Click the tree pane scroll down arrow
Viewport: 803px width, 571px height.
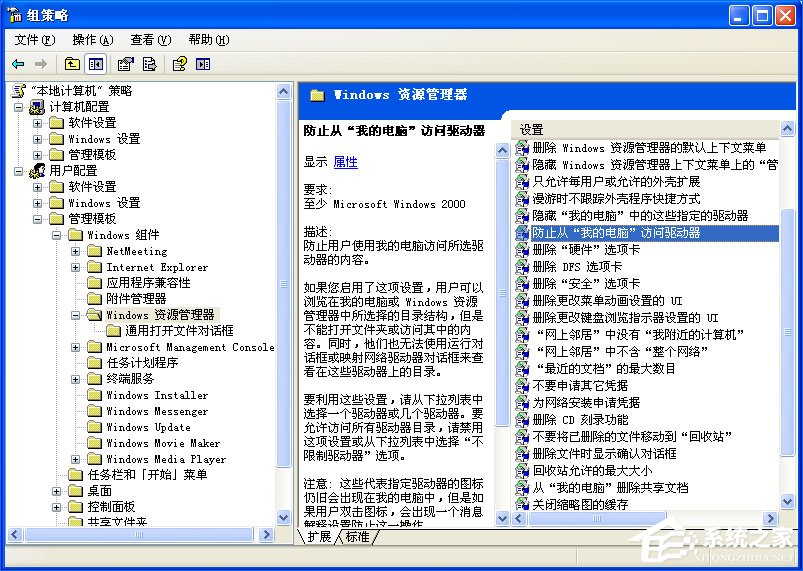pos(284,517)
